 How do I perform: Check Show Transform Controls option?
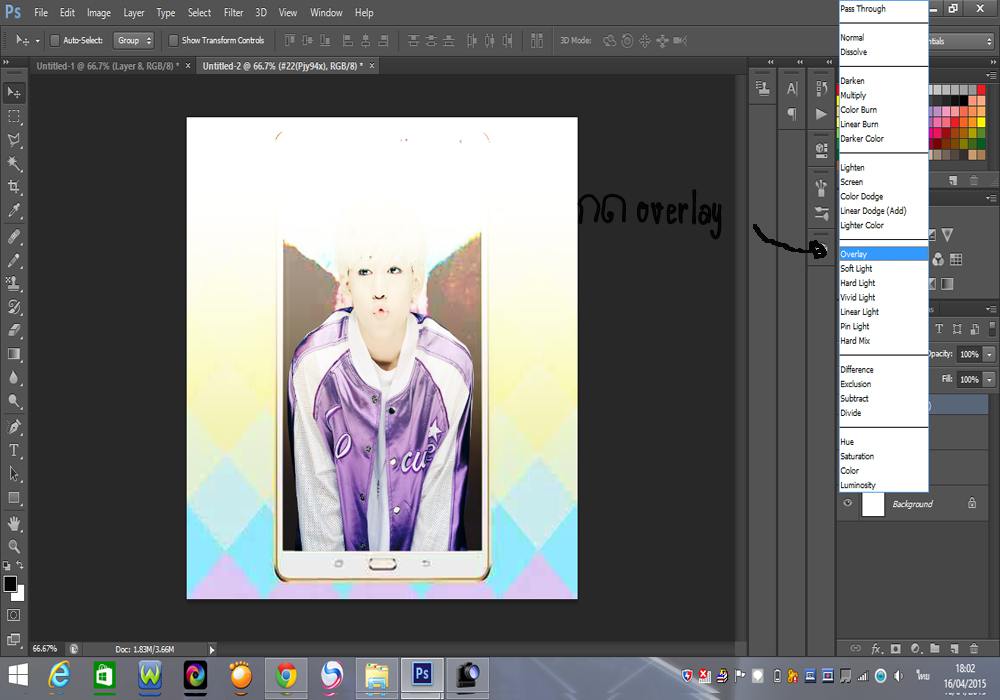(173, 41)
